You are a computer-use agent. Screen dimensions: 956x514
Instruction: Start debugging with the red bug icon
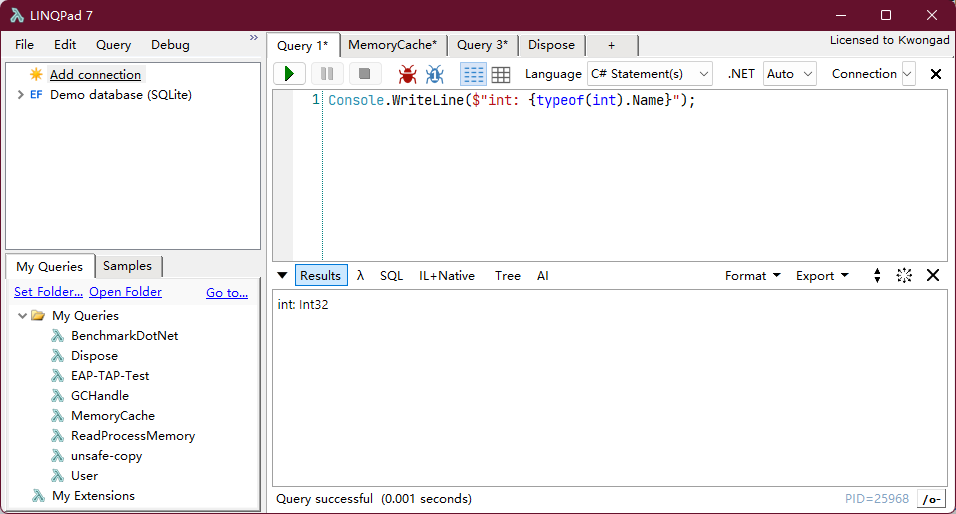point(407,74)
